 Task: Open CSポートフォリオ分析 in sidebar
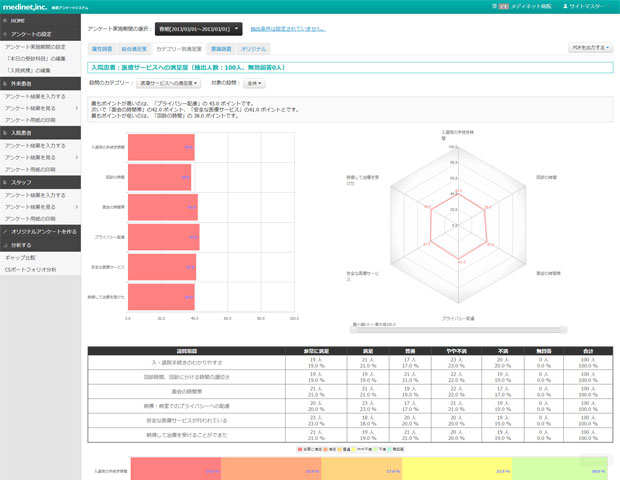30,269
